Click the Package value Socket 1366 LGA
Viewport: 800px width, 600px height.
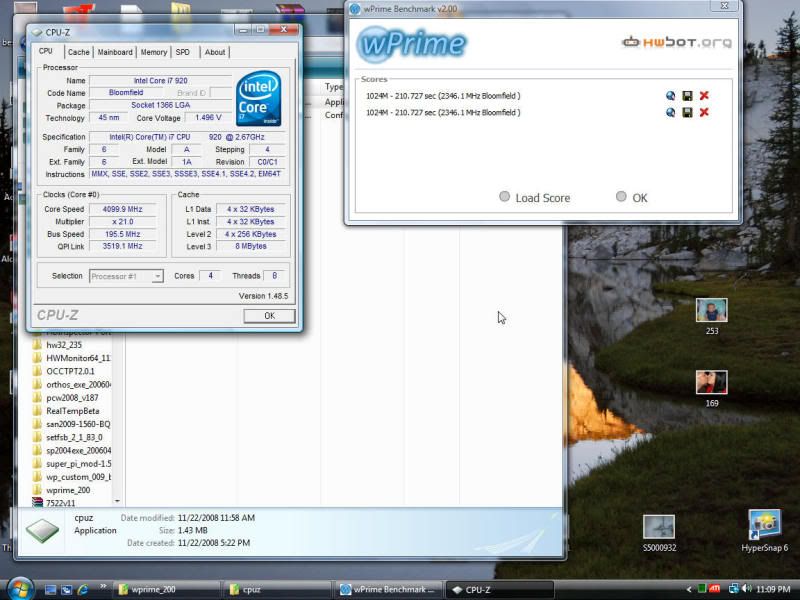(160, 105)
